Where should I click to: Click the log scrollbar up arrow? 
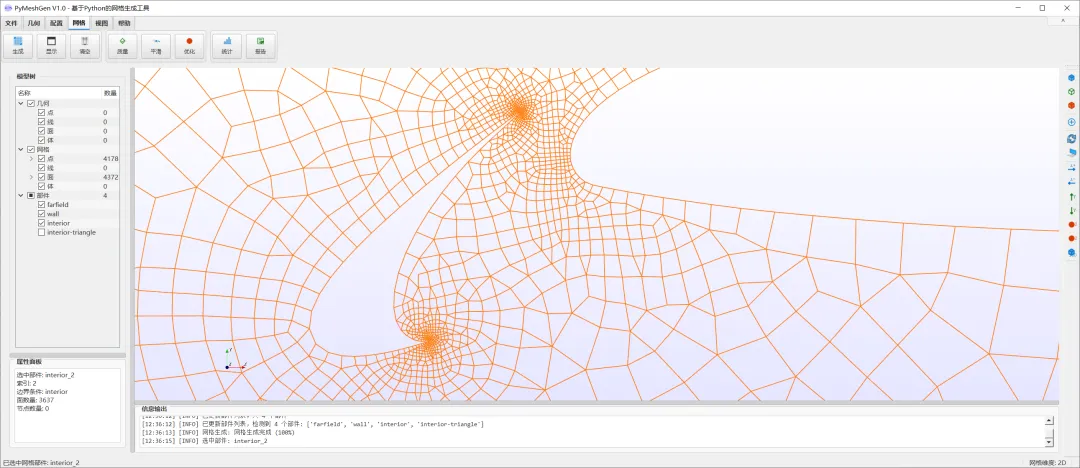(1049, 420)
